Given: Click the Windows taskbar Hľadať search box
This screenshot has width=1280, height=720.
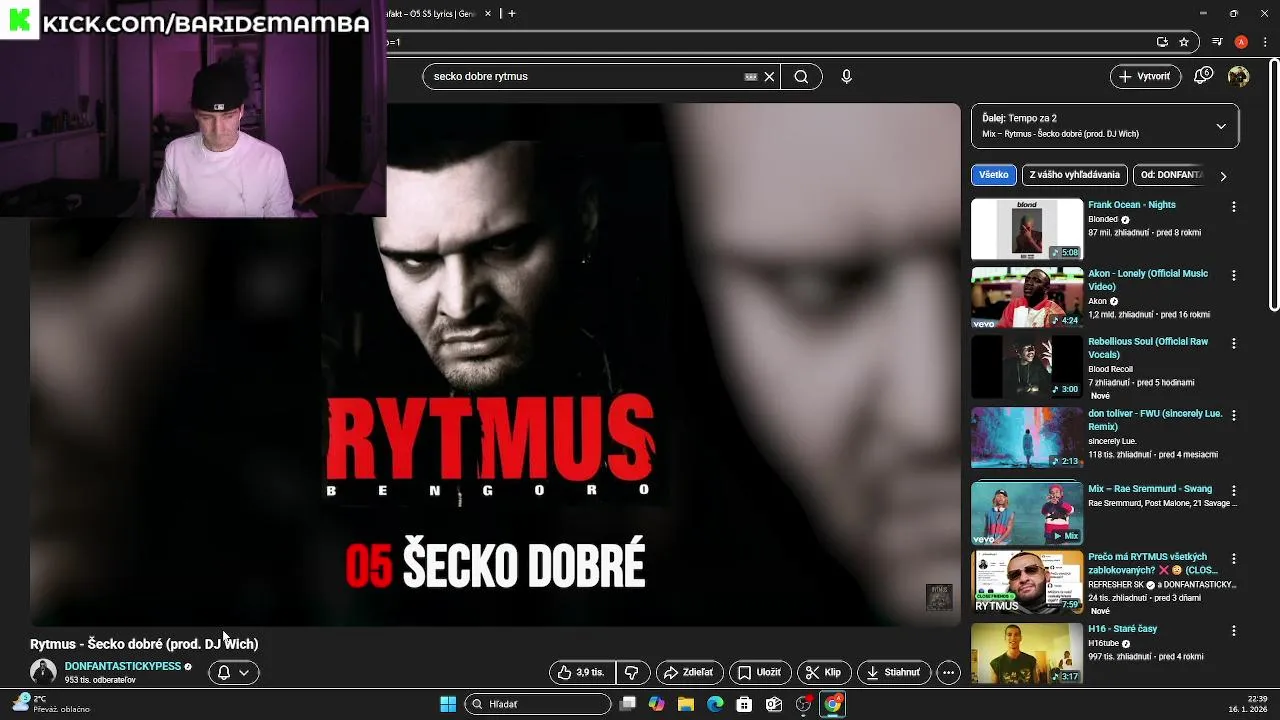Looking at the screenshot, I should click(538, 704).
